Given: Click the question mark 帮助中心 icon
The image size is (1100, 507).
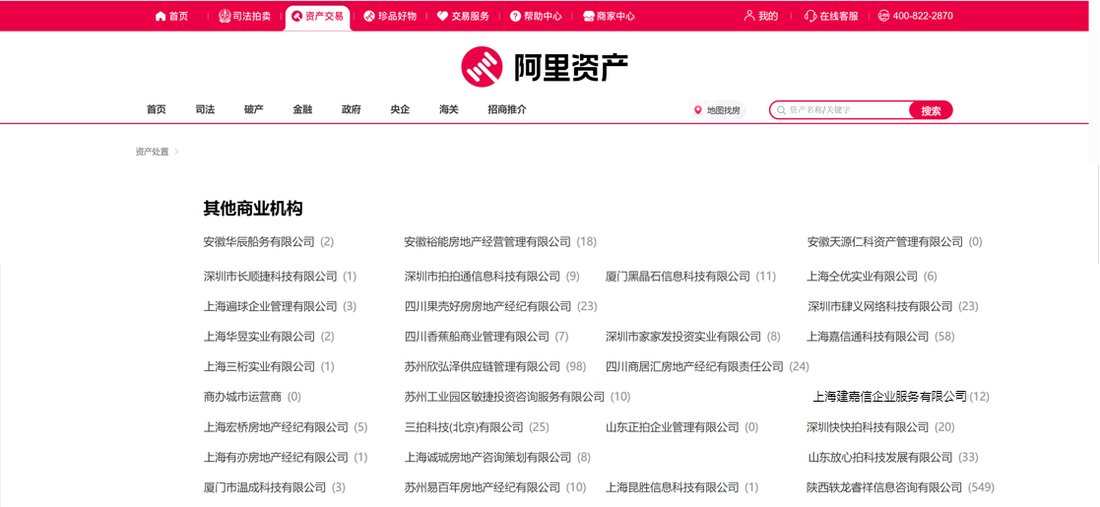Looking at the screenshot, I should [x=515, y=16].
